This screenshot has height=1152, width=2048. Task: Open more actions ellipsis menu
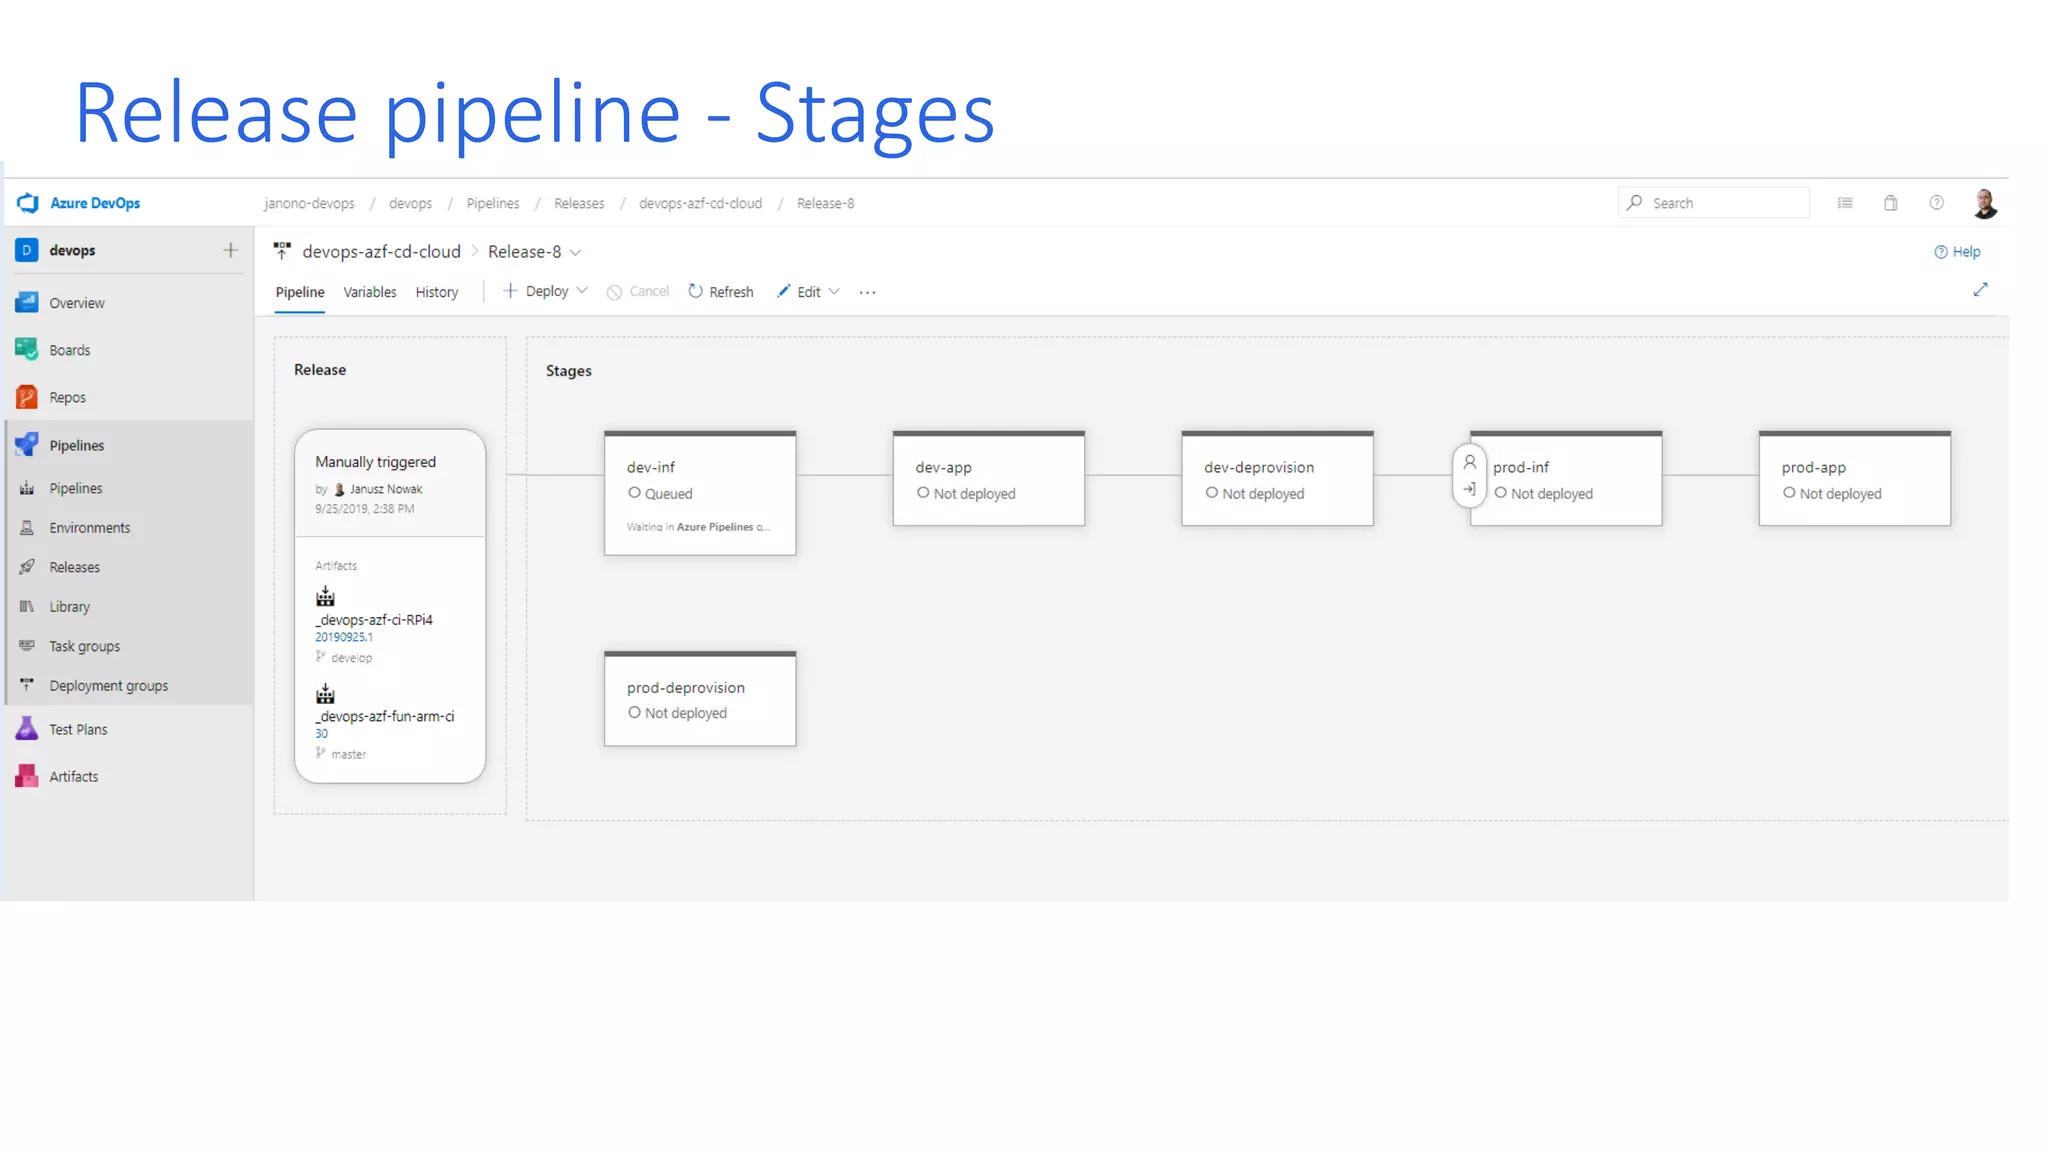[x=867, y=292]
